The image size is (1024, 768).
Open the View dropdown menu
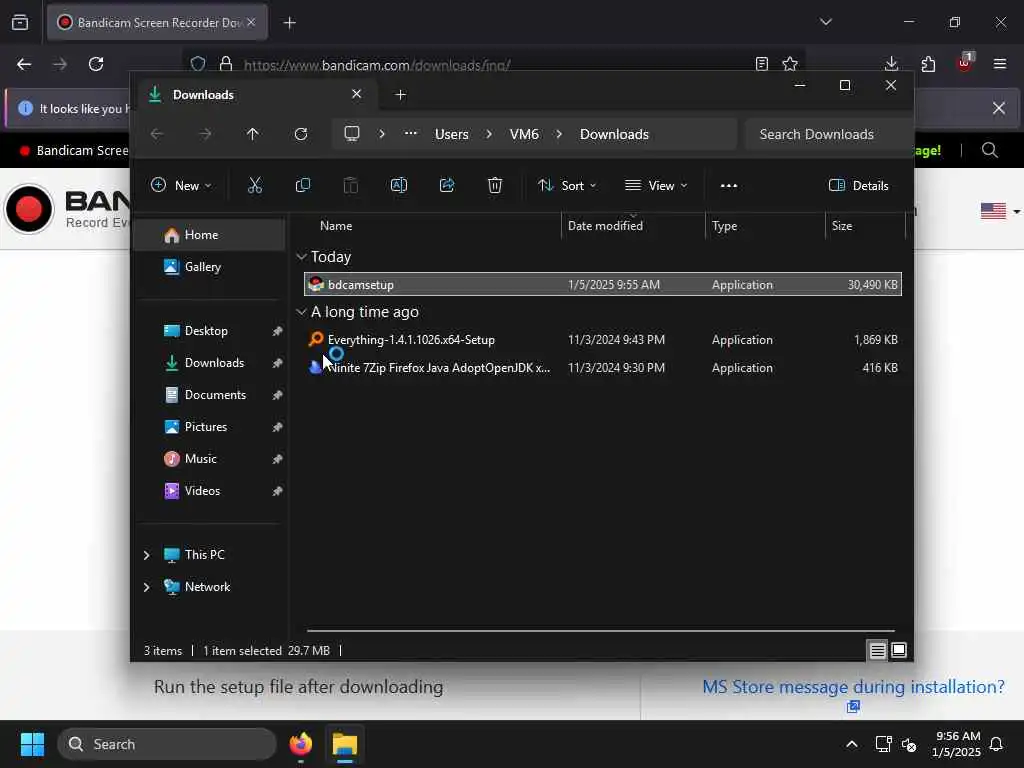click(656, 186)
